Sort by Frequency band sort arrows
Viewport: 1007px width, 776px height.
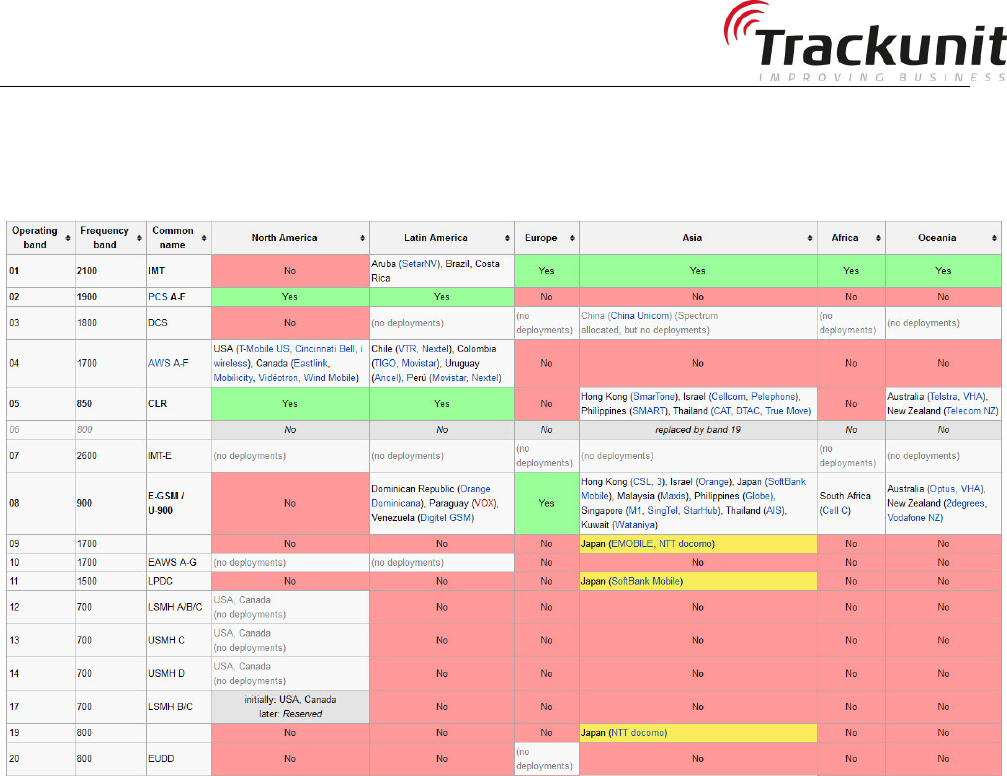(139, 238)
